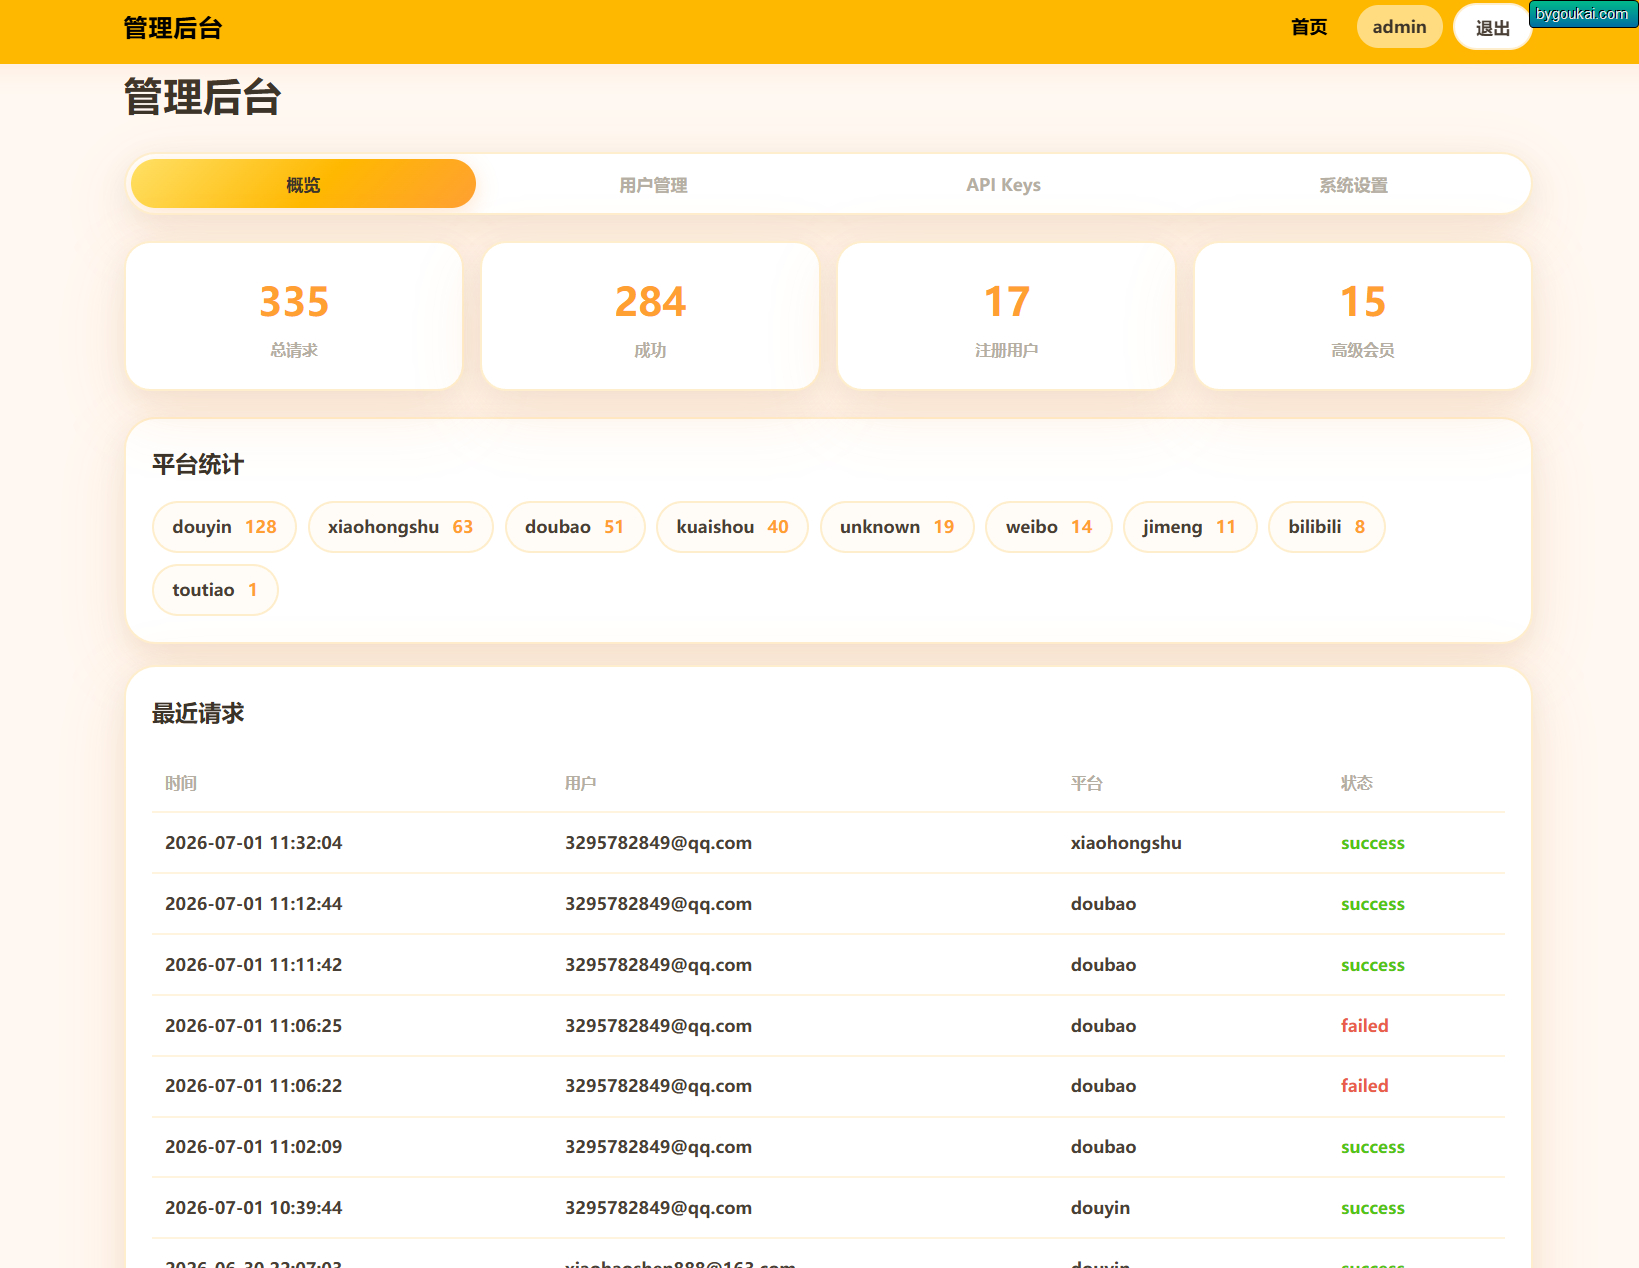Open the 首页 link in the header

click(1308, 27)
